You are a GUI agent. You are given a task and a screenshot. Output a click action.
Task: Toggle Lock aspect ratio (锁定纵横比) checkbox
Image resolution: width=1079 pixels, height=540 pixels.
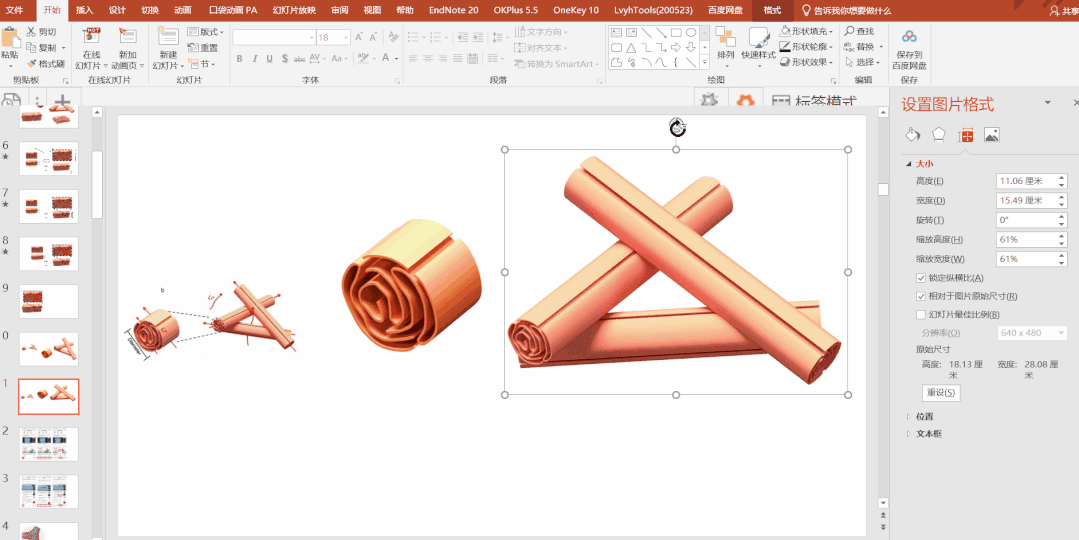click(921, 278)
